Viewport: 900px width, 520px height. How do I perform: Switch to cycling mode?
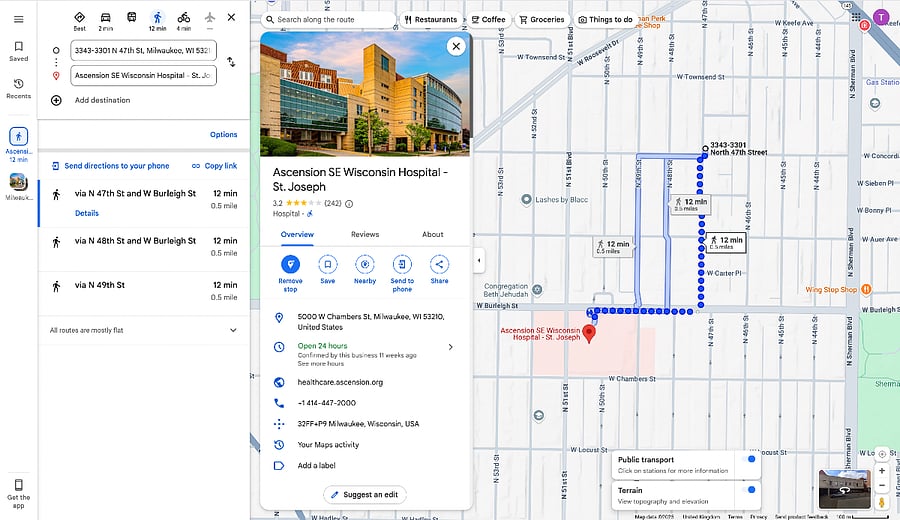tap(184, 21)
